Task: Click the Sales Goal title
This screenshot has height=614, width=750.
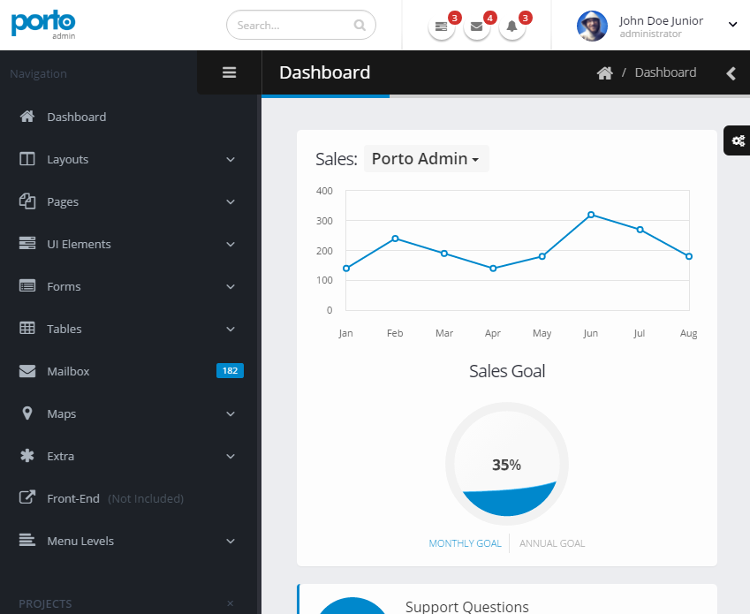Action: (x=507, y=371)
